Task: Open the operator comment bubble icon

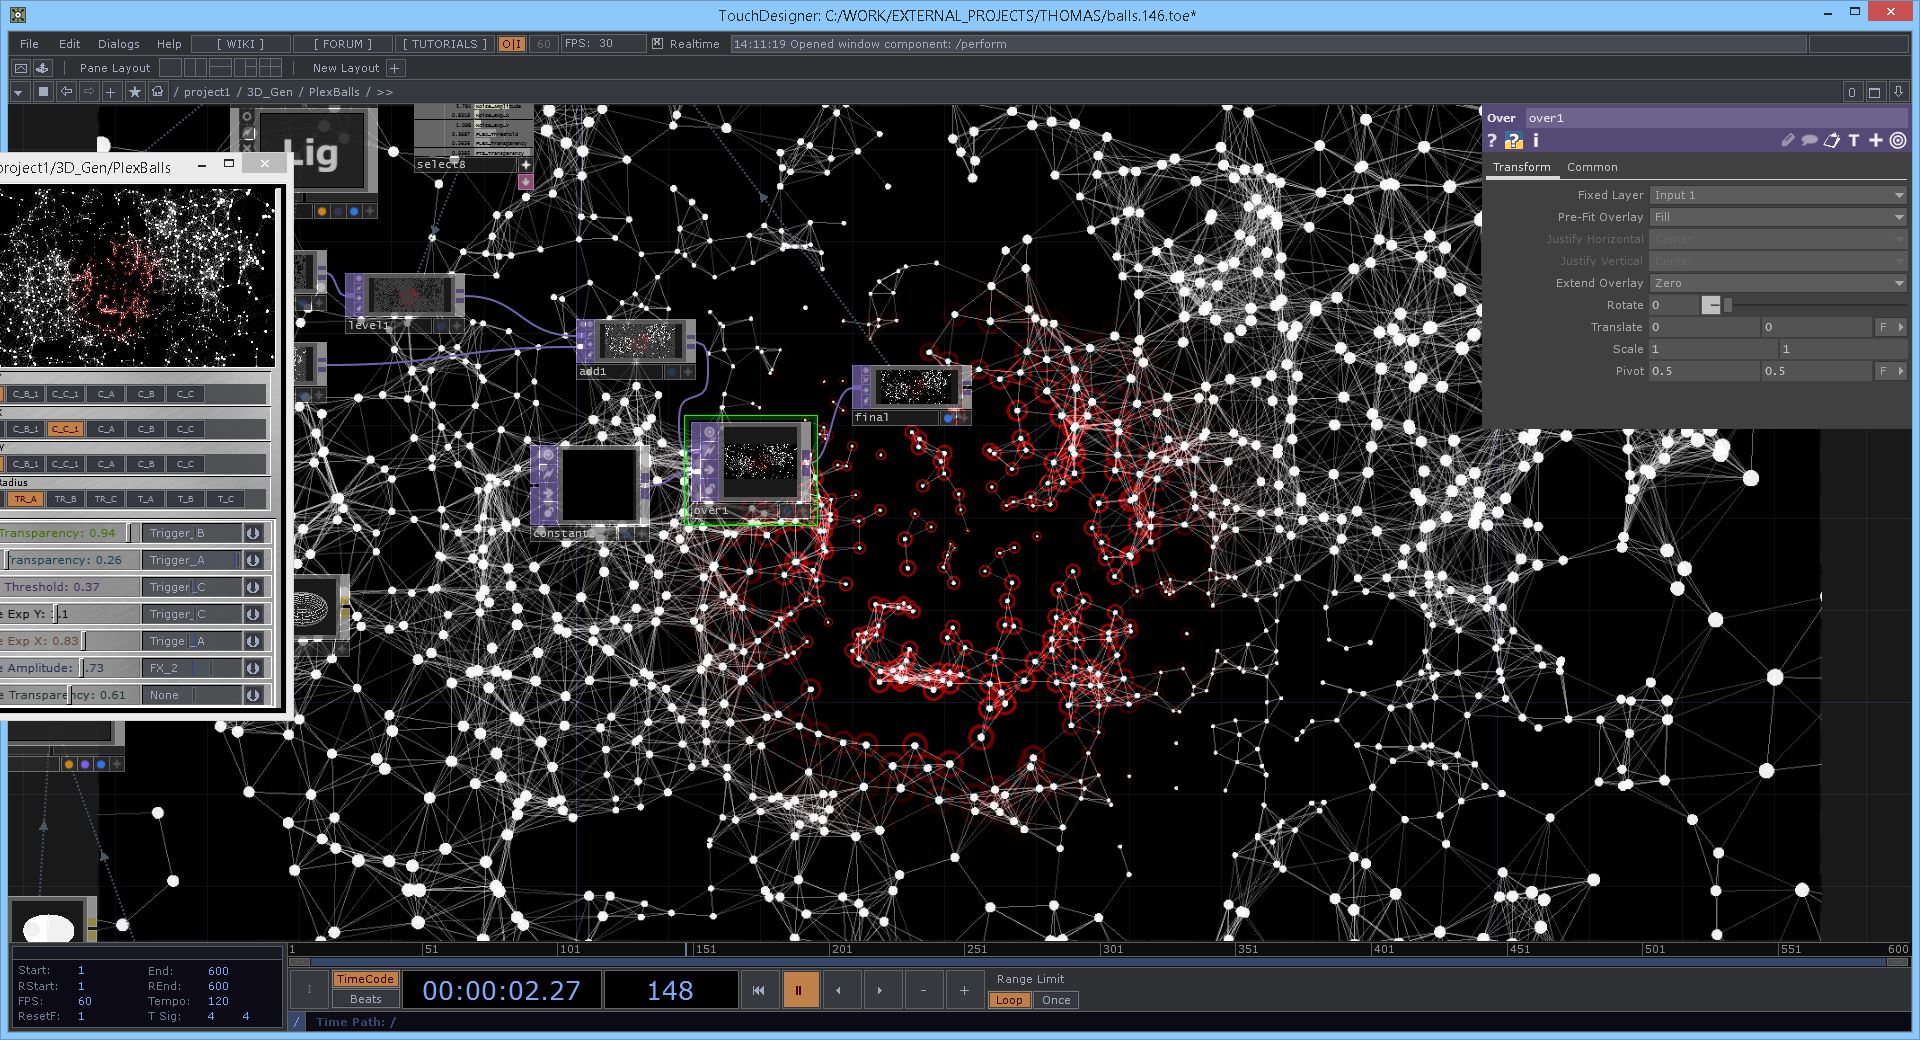Action: coord(1809,141)
